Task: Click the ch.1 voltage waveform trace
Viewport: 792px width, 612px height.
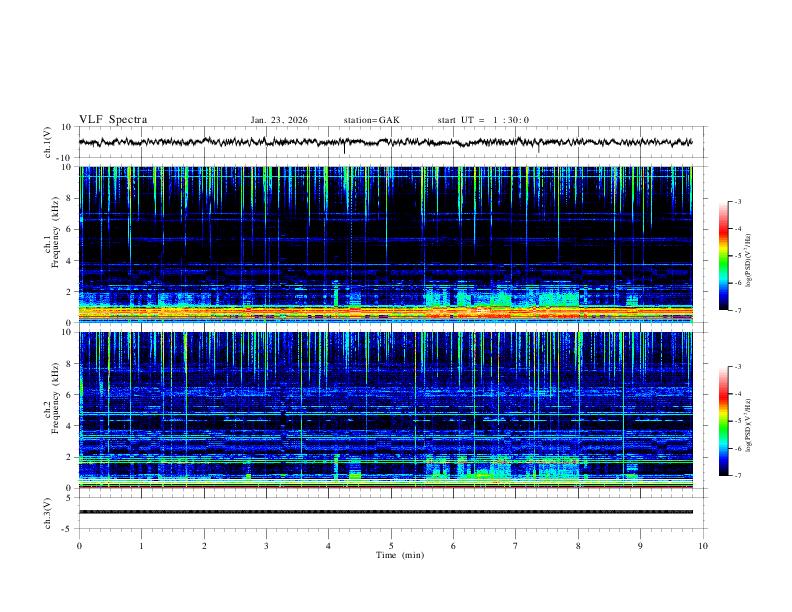Action: coord(385,142)
